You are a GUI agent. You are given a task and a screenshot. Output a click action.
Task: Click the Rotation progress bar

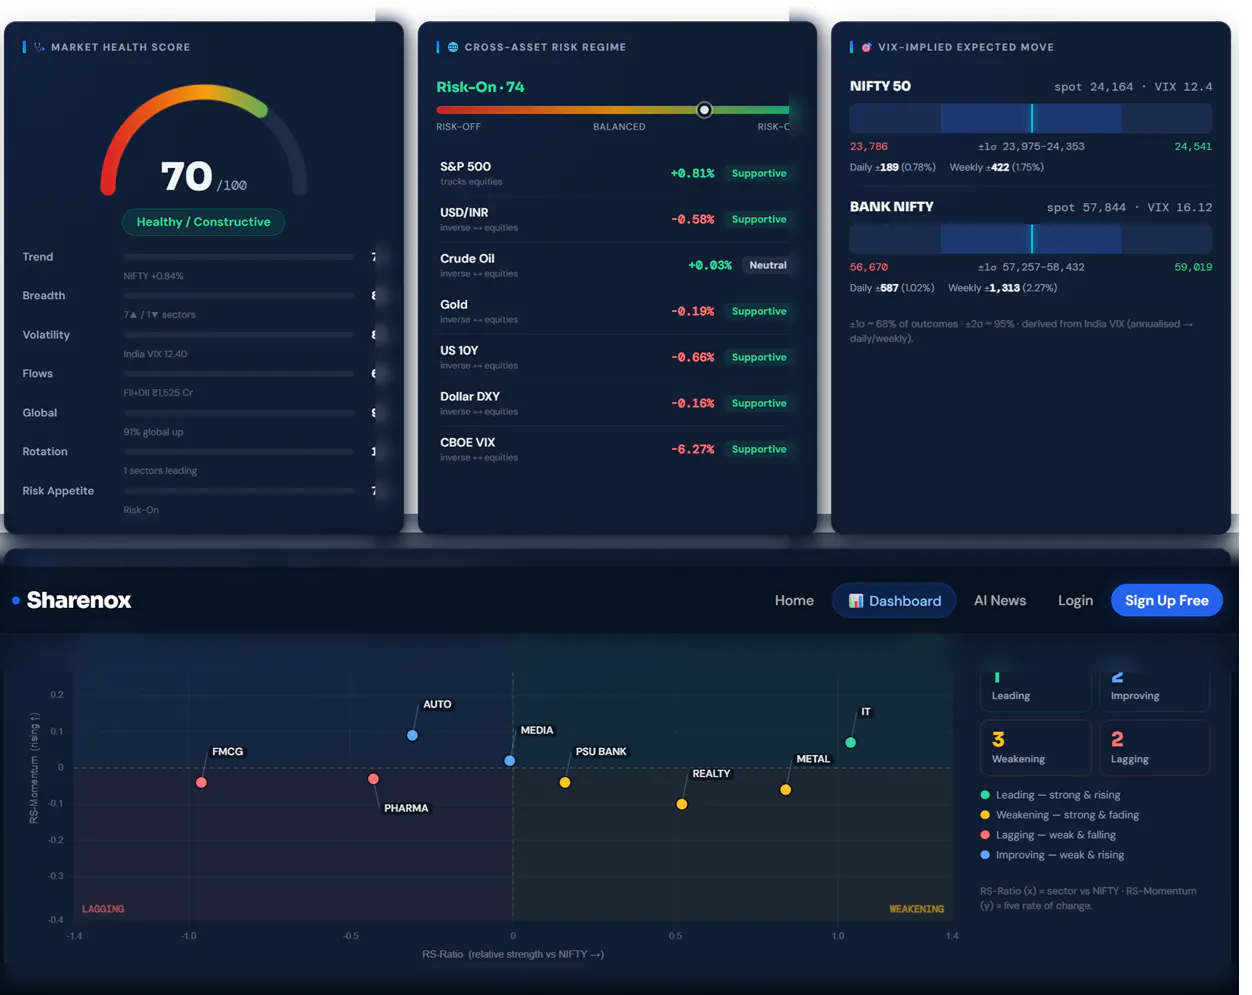(238, 452)
